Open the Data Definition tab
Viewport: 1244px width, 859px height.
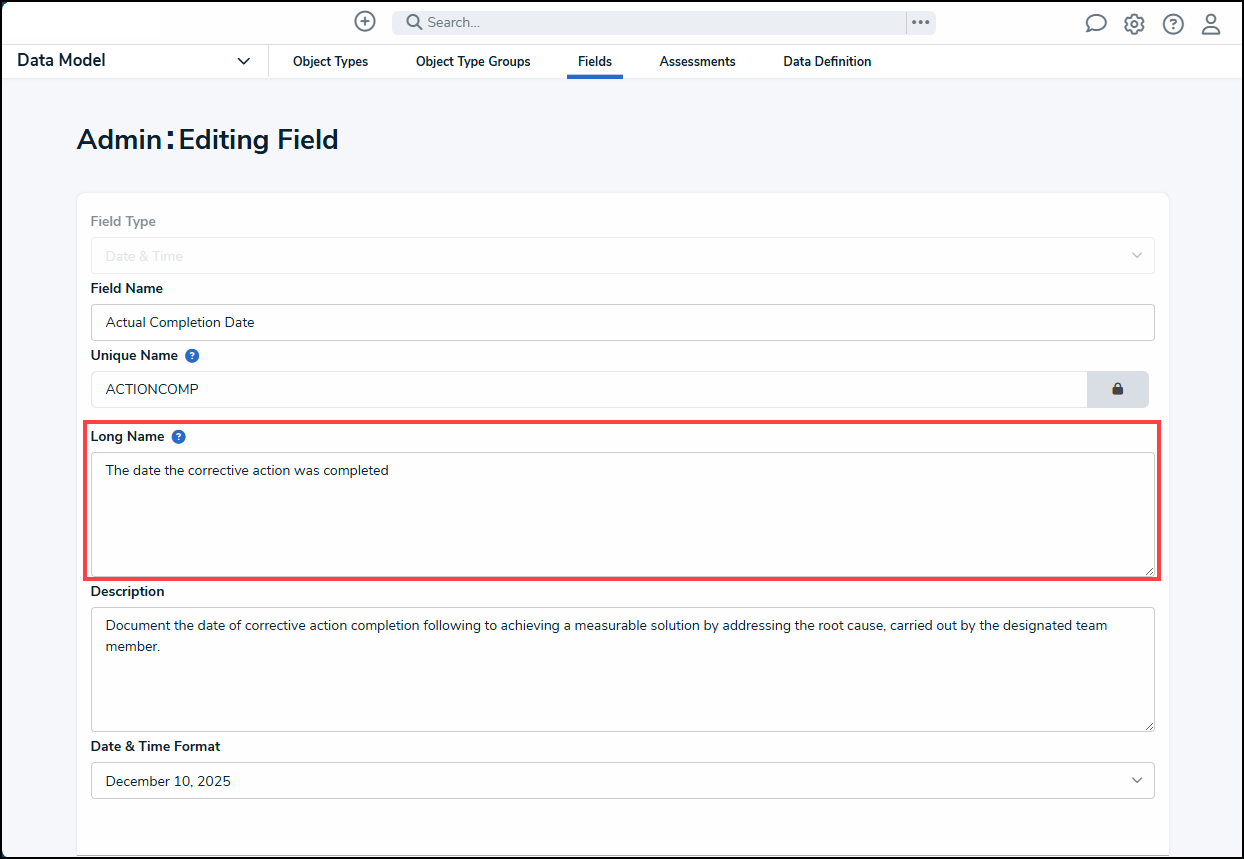827,62
